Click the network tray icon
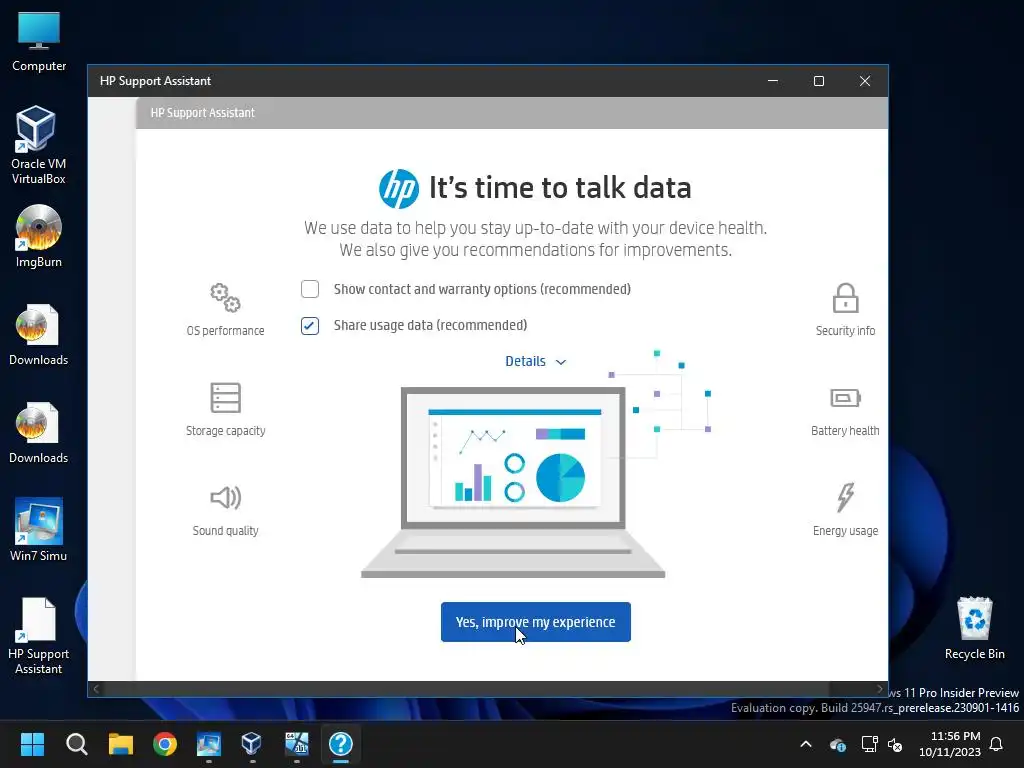1024x768 pixels. pos(869,744)
